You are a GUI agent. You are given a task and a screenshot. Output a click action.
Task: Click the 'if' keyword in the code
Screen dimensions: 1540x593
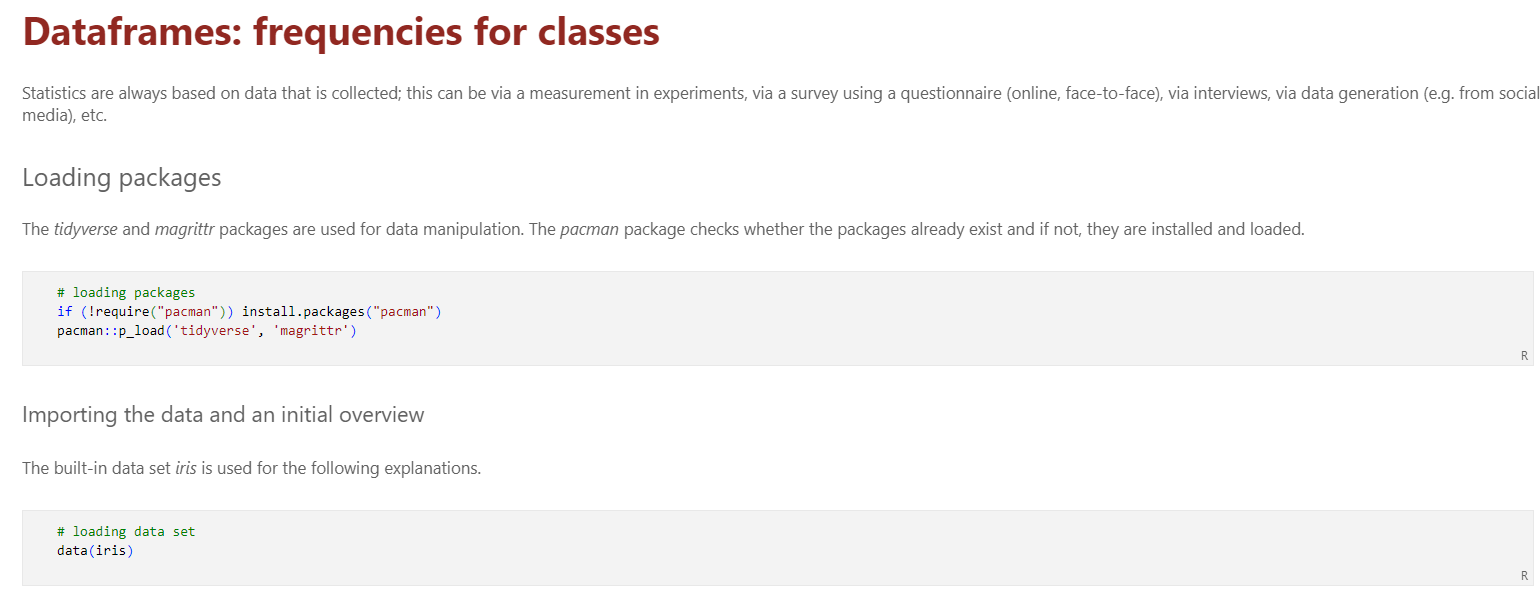pos(64,311)
